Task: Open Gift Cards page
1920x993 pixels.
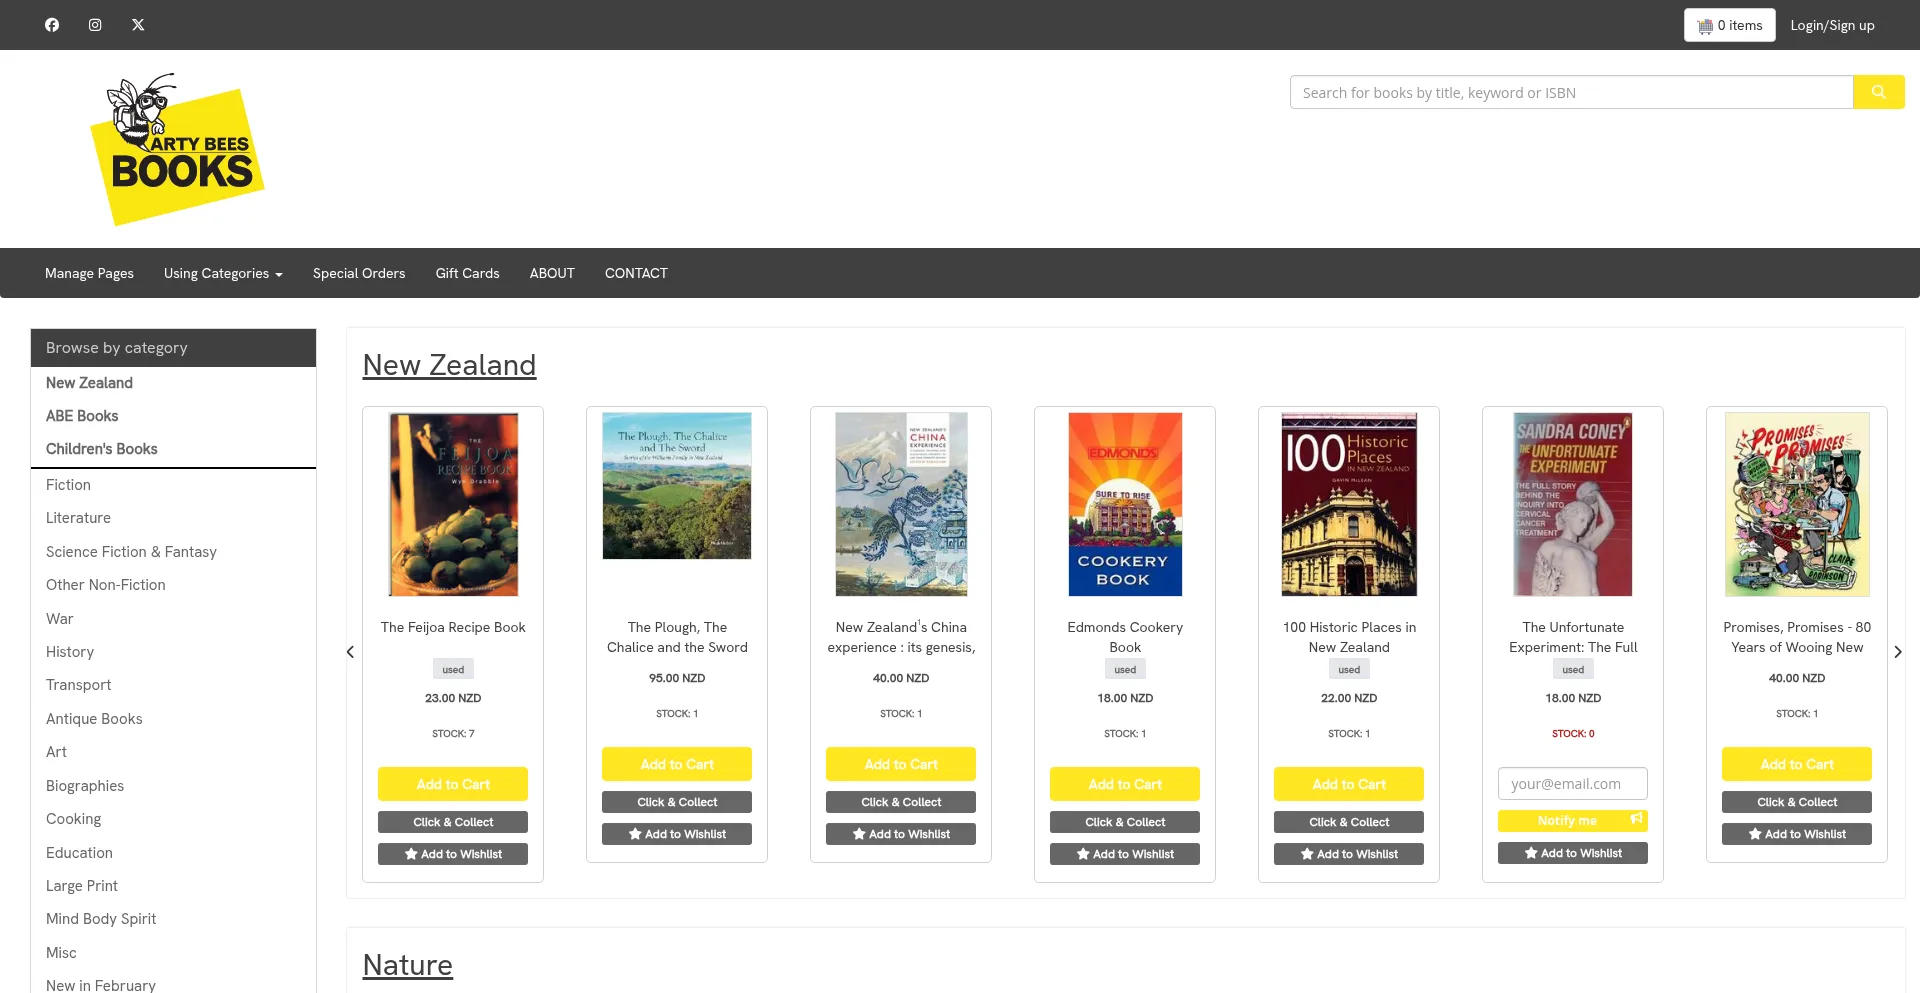Action: pyautogui.click(x=467, y=273)
